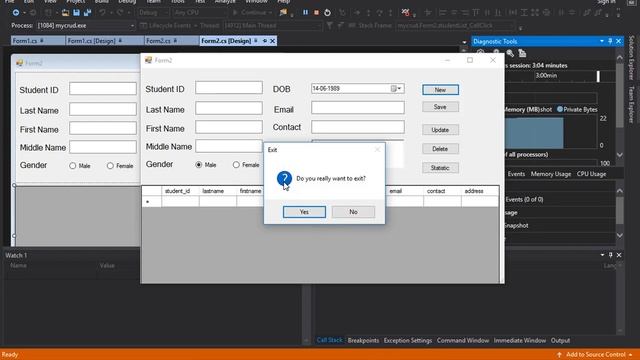Click the rightmost icon in the Diagnostic Tools toolbar
This screenshot has height=360, width=640.
click(x=522, y=53)
